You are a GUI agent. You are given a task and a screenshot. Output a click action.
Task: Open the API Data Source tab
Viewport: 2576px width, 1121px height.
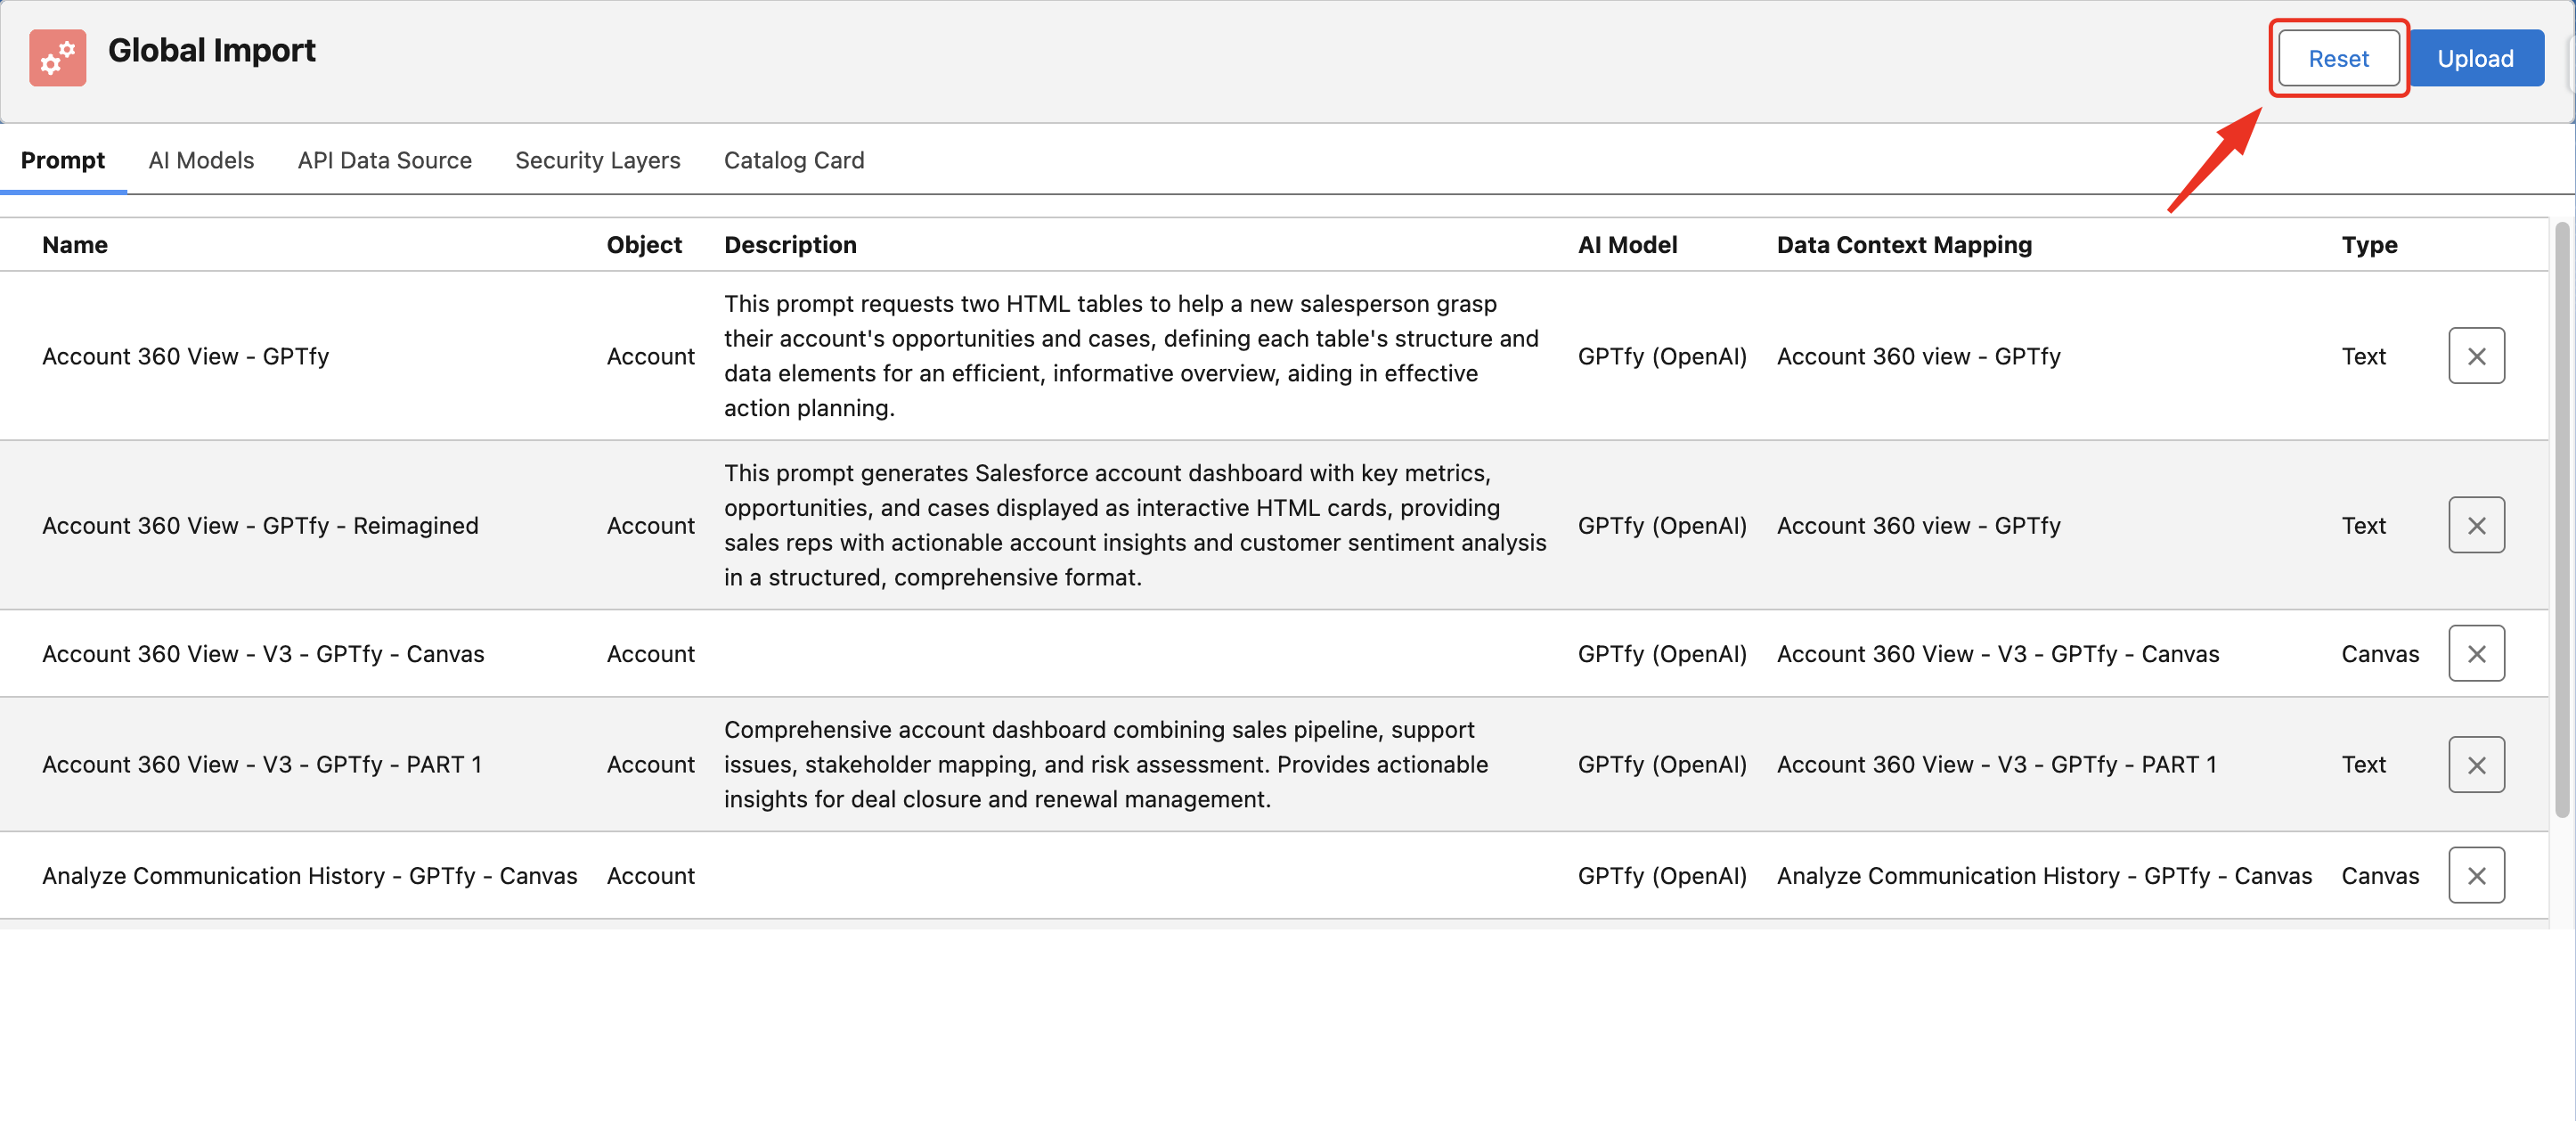(384, 160)
